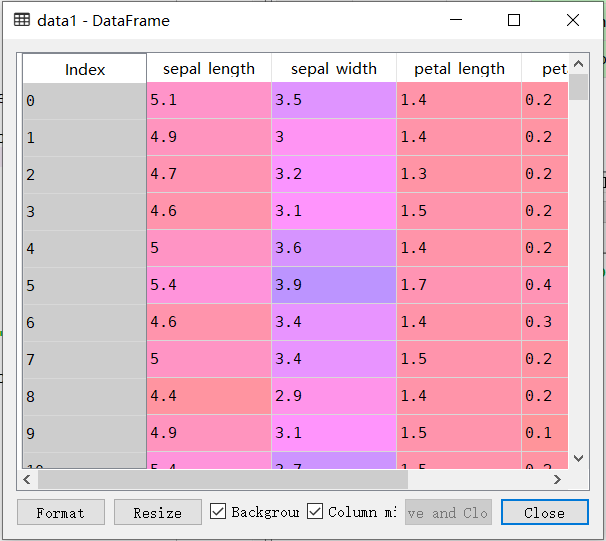The image size is (606, 541).
Task: Sort by the sepal length column header
Action: pos(209,69)
